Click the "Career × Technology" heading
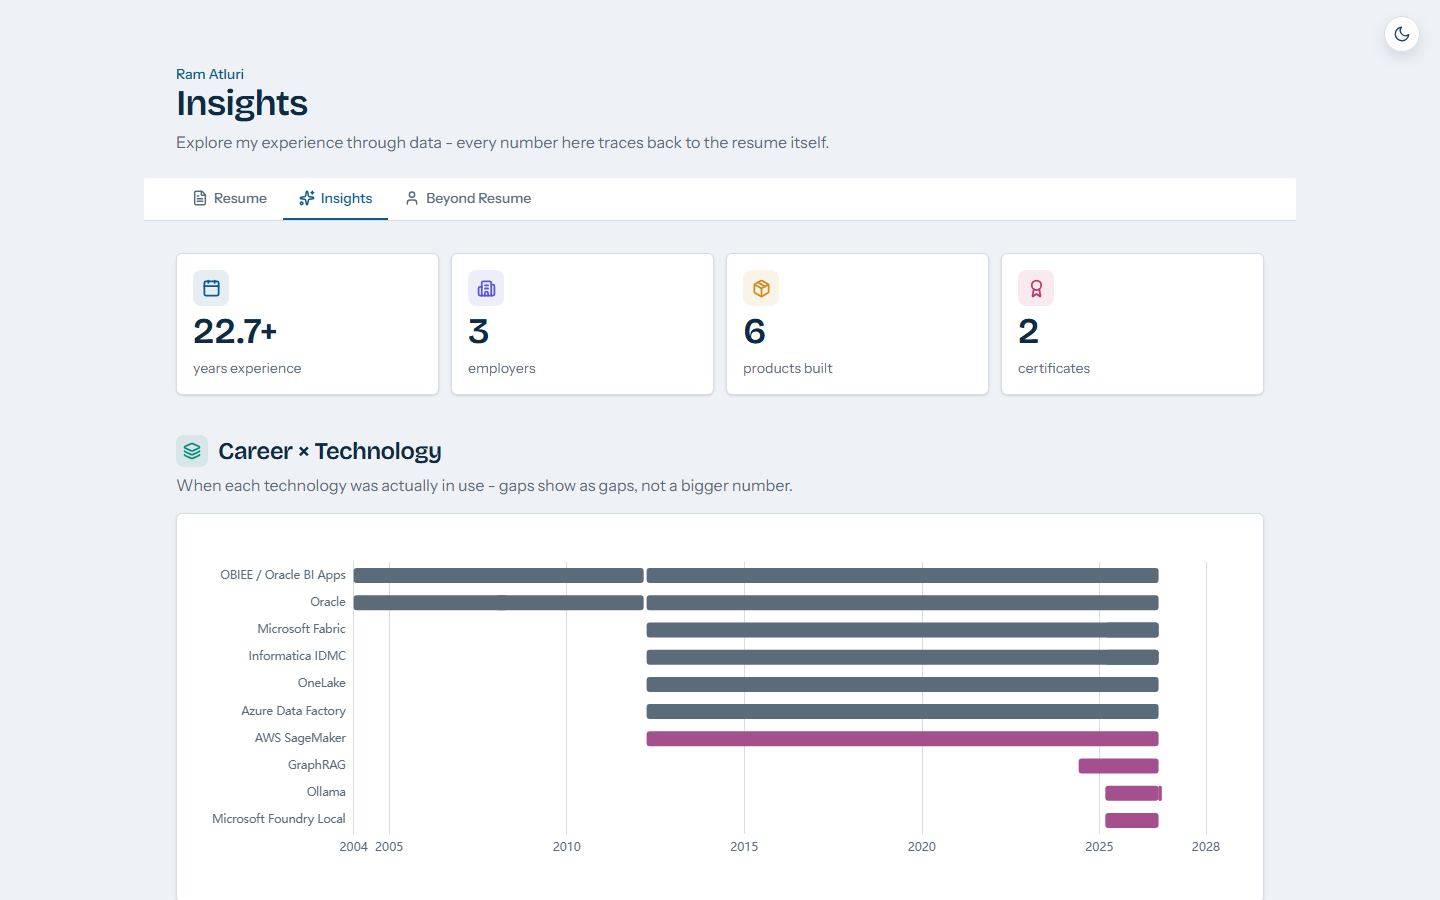 pyautogui.click(x=330, y=451)
